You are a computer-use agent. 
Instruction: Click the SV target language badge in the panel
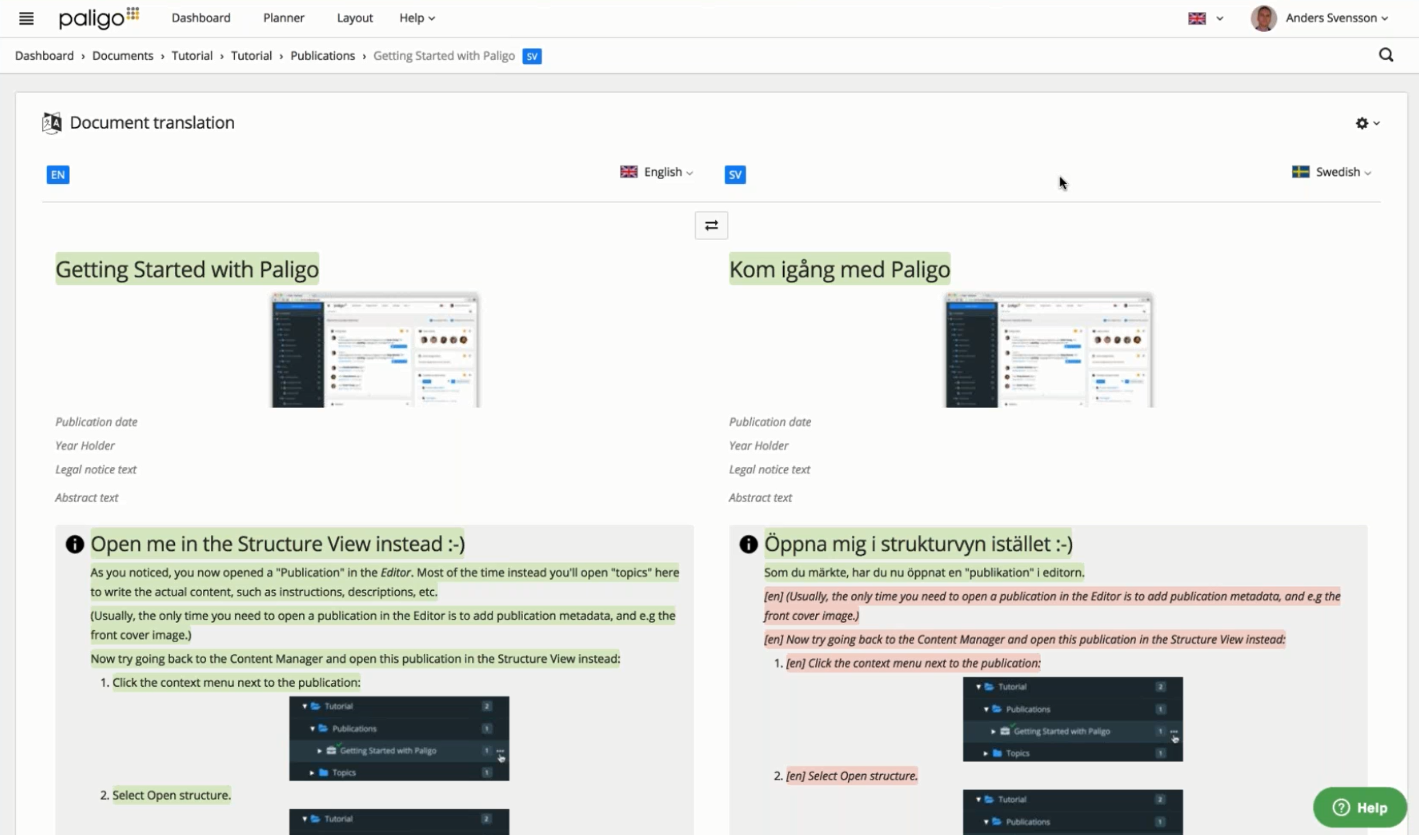(735, 175)
